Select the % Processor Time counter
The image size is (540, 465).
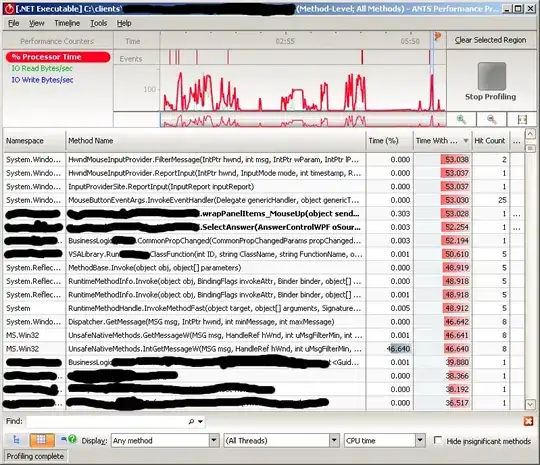(58, 57)
